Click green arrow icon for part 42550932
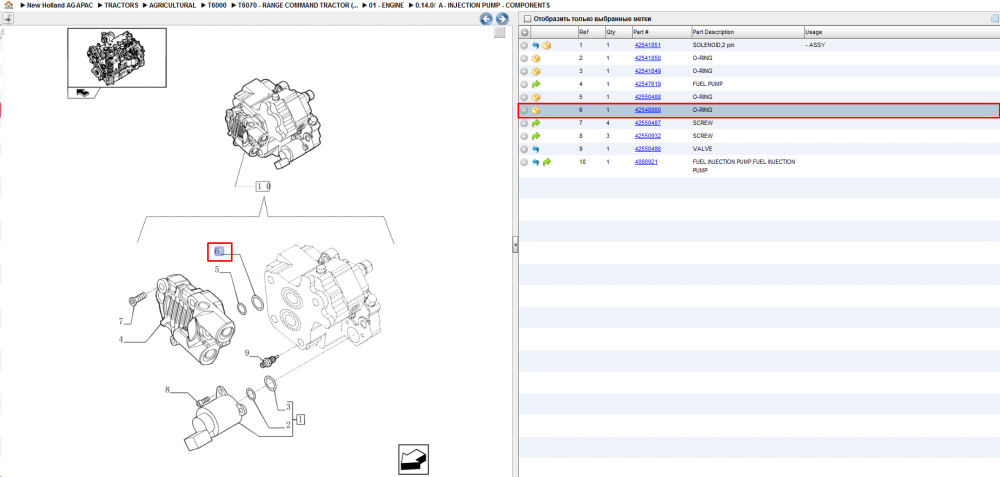 pos(536,136)
